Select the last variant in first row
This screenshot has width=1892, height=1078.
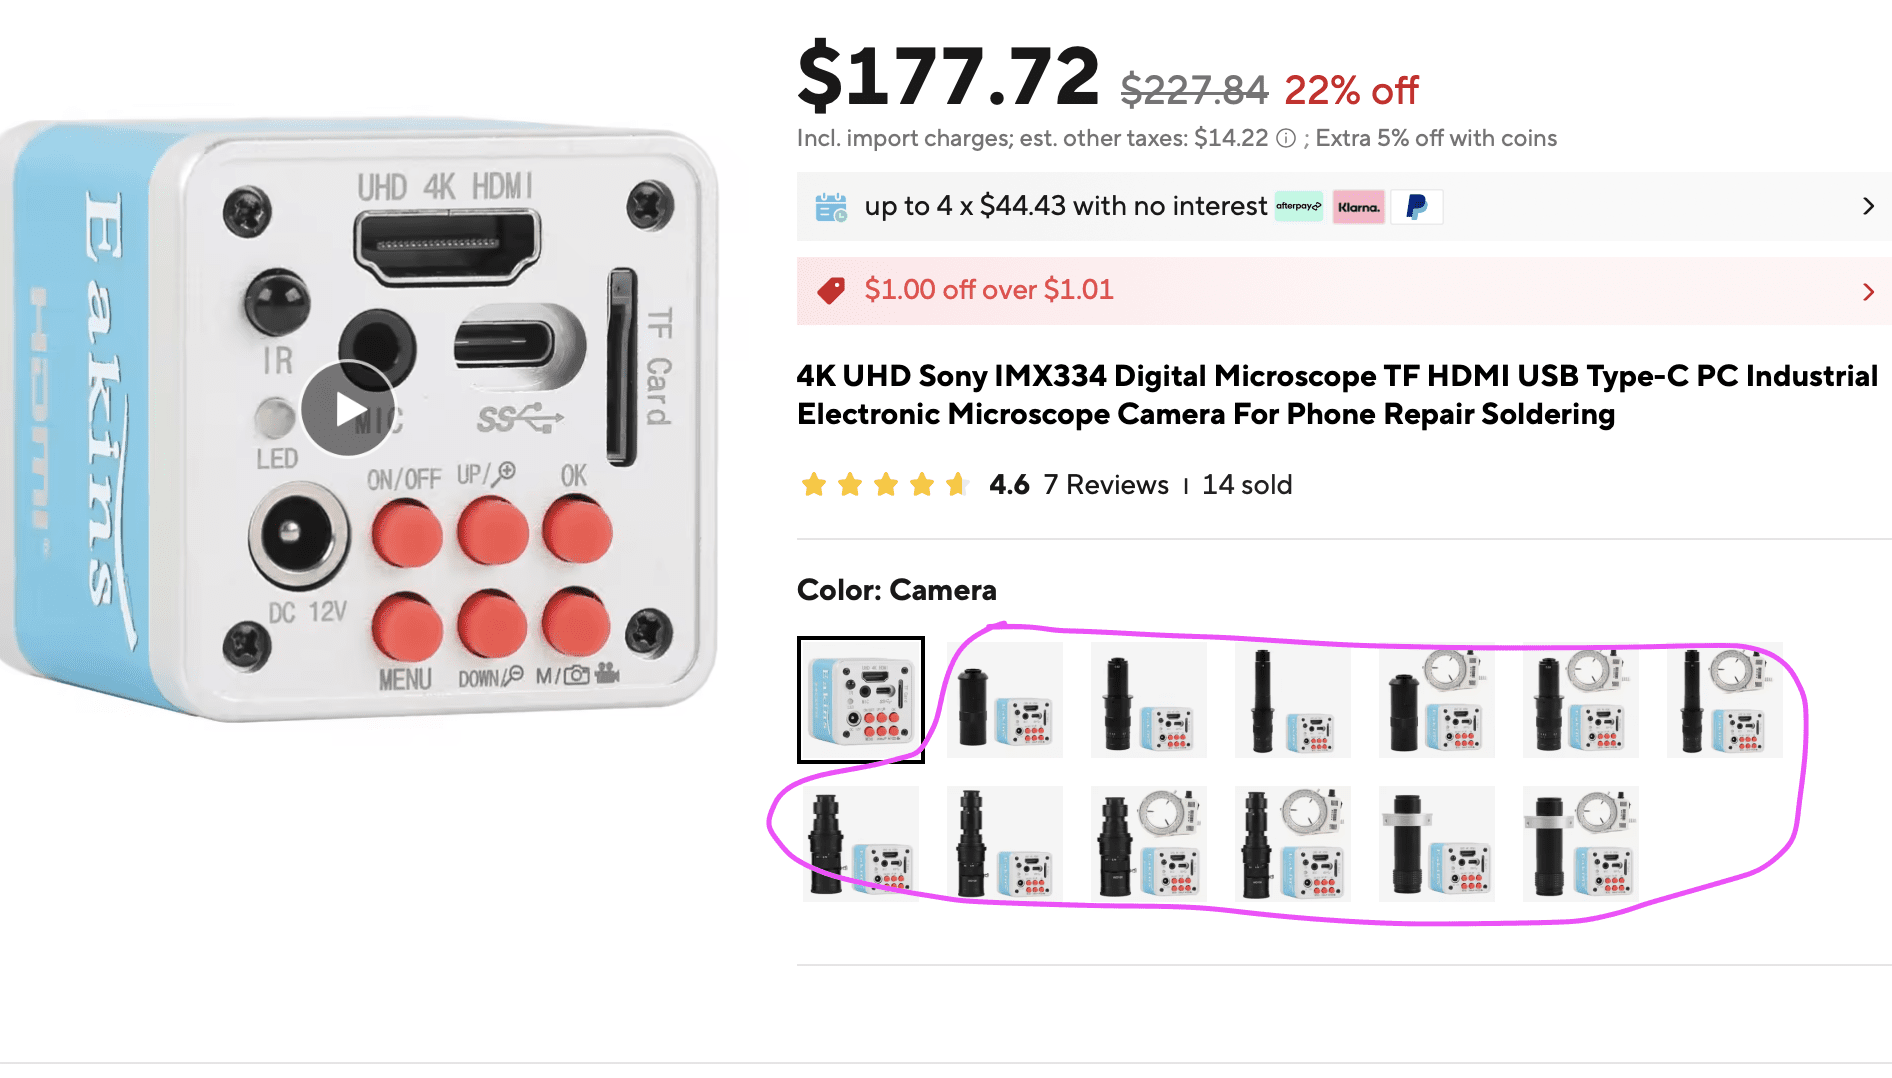pos(1724,700)
